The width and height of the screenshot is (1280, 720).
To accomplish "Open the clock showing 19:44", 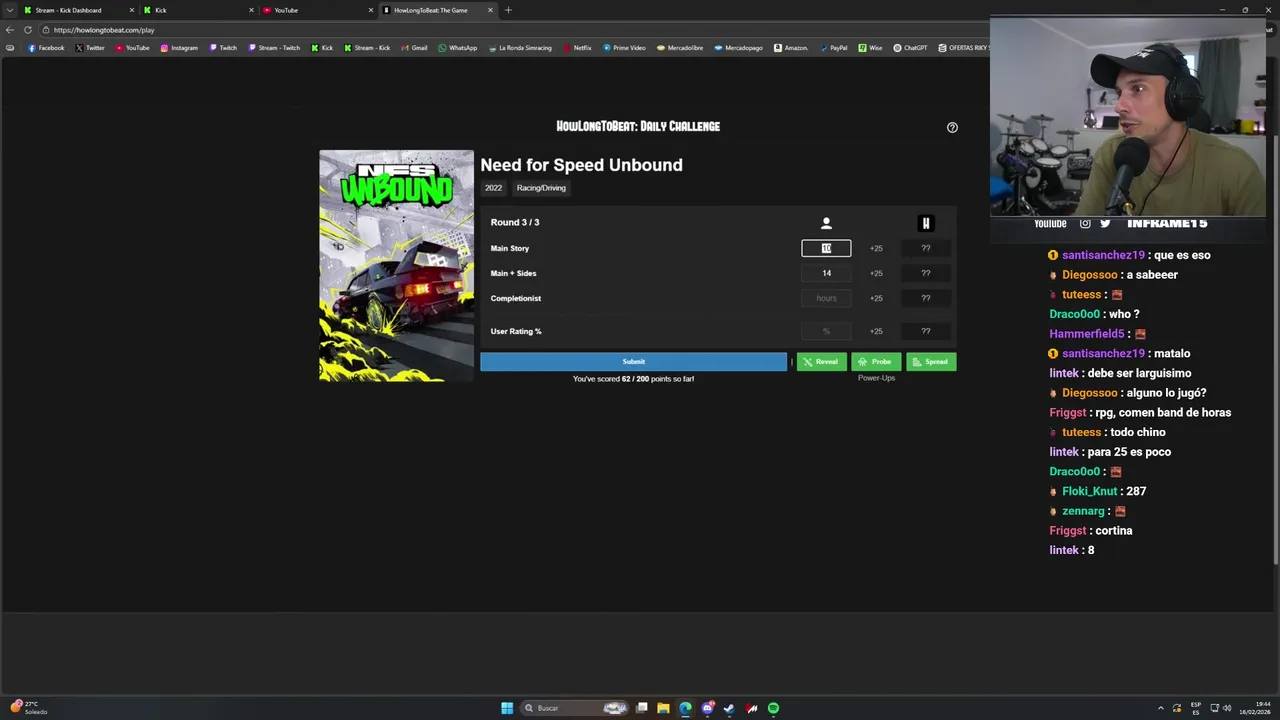I will click(x=1255, y=708).
